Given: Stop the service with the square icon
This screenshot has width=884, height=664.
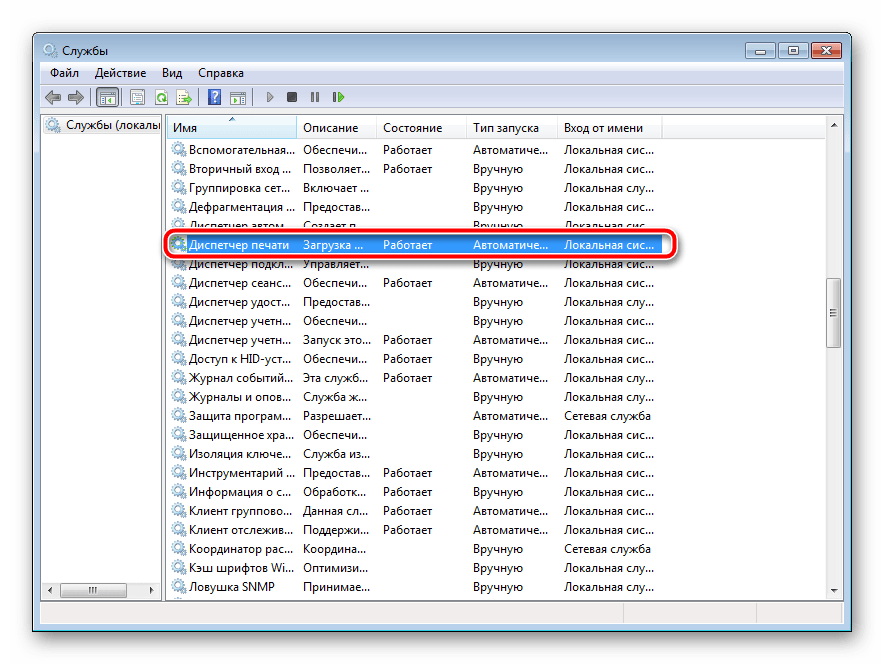Looking at the screenshot, I should point(292,97).
